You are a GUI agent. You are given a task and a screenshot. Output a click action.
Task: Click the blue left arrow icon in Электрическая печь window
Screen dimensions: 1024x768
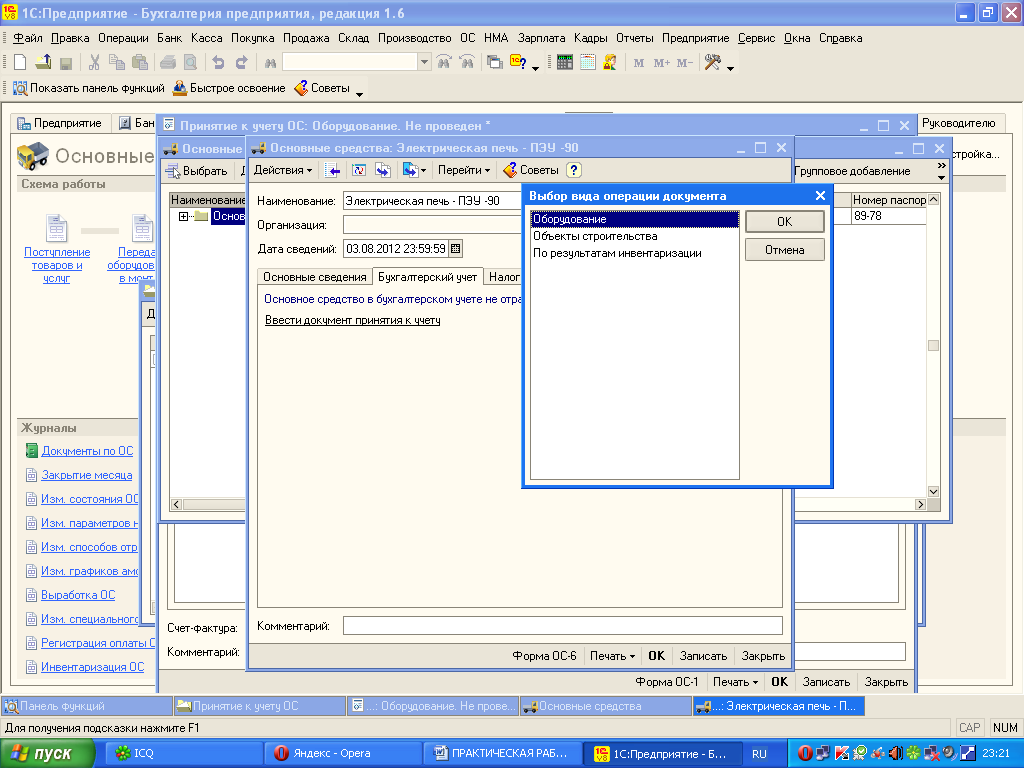pyautogui.click(x=333, y=170)
